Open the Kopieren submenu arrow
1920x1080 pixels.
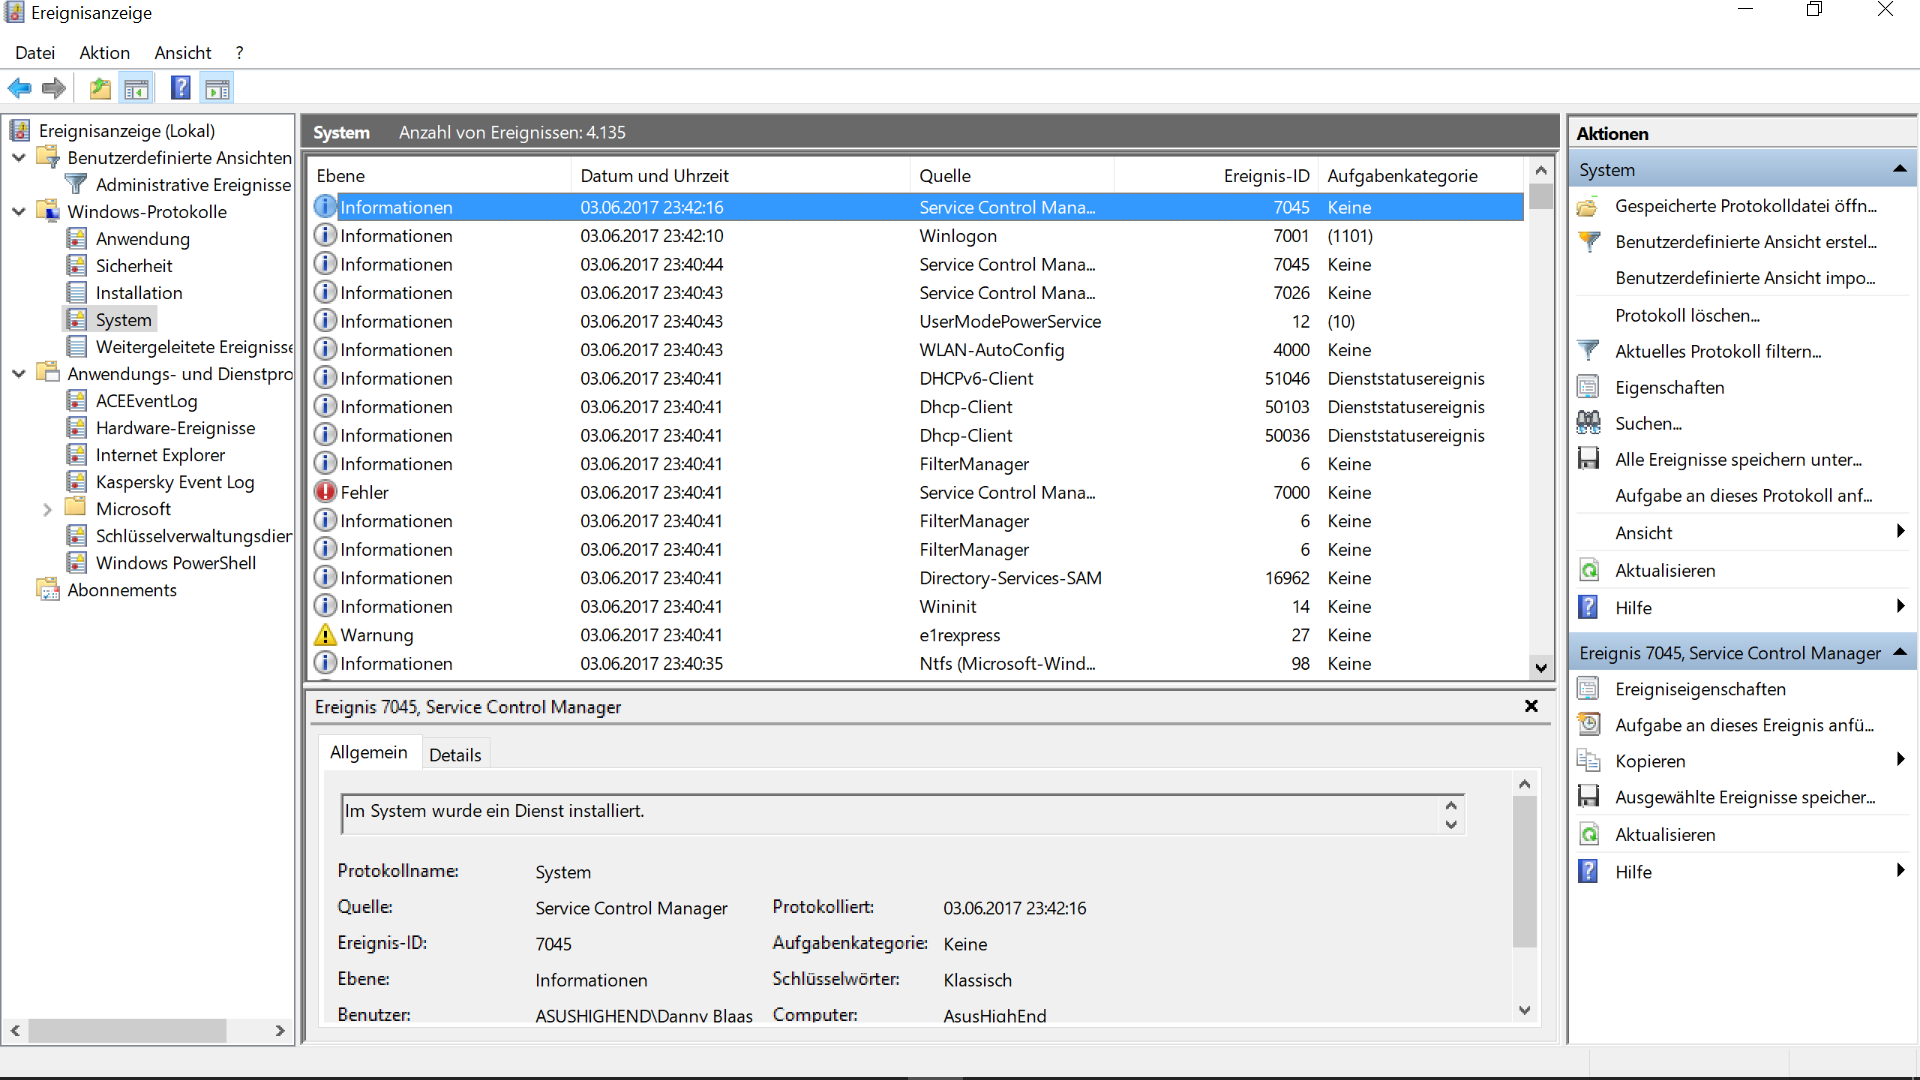click(x=1899, y=760)
